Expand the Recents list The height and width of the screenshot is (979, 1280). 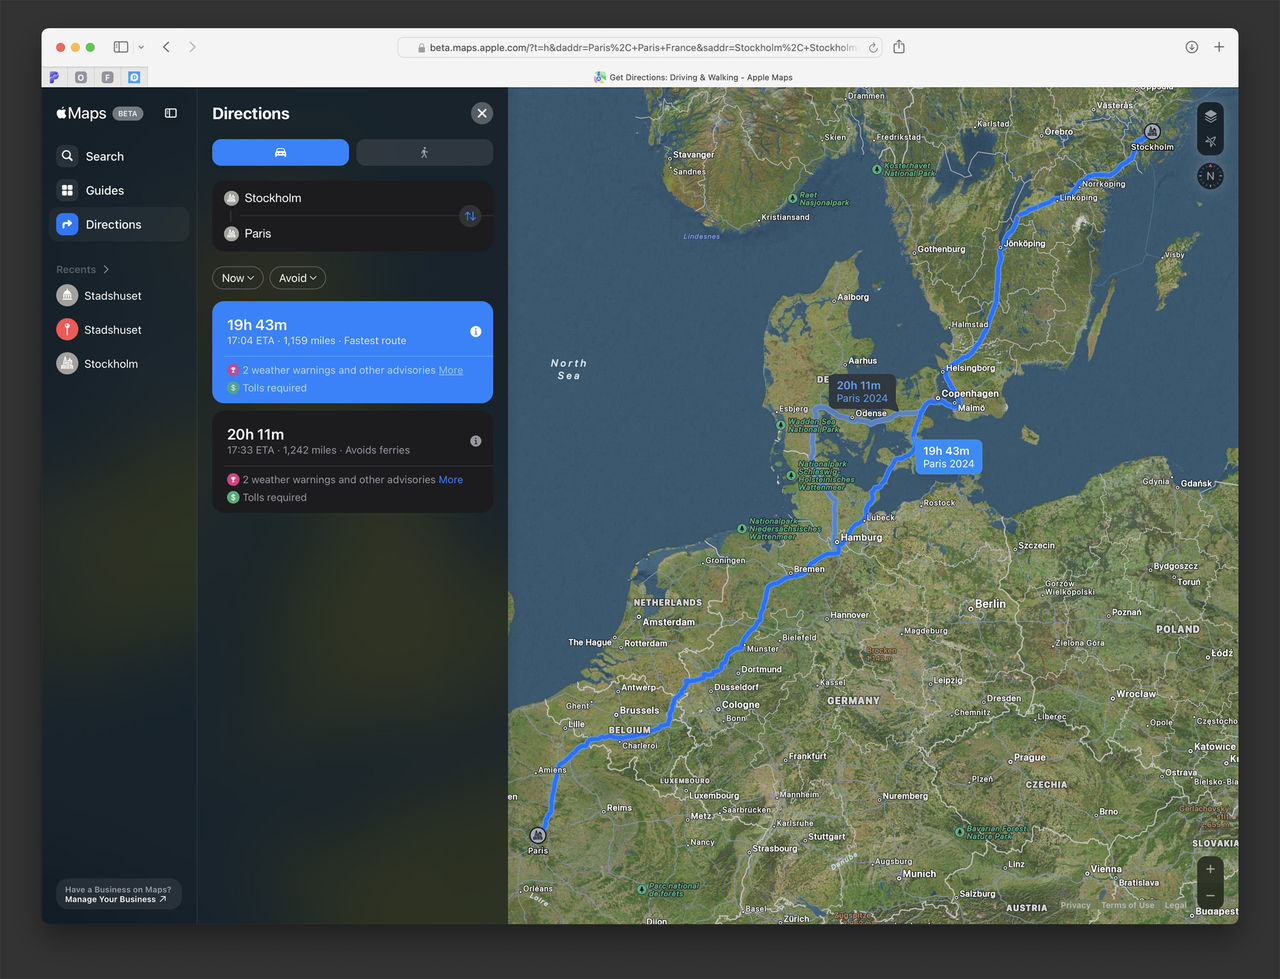point(105,270)
